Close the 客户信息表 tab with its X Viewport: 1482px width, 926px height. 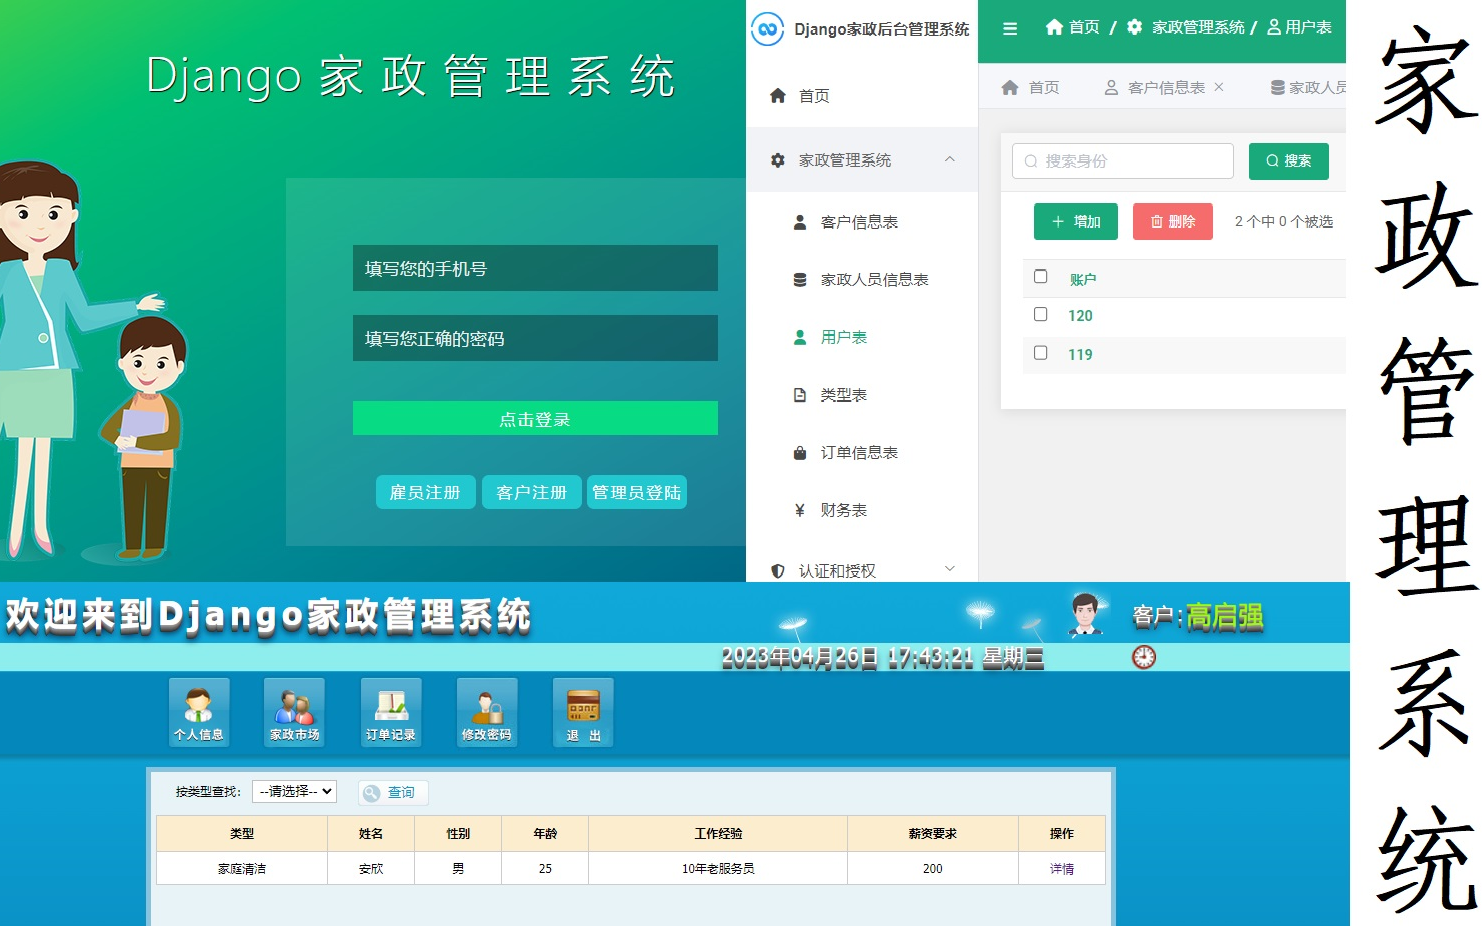pos(1219,87)
